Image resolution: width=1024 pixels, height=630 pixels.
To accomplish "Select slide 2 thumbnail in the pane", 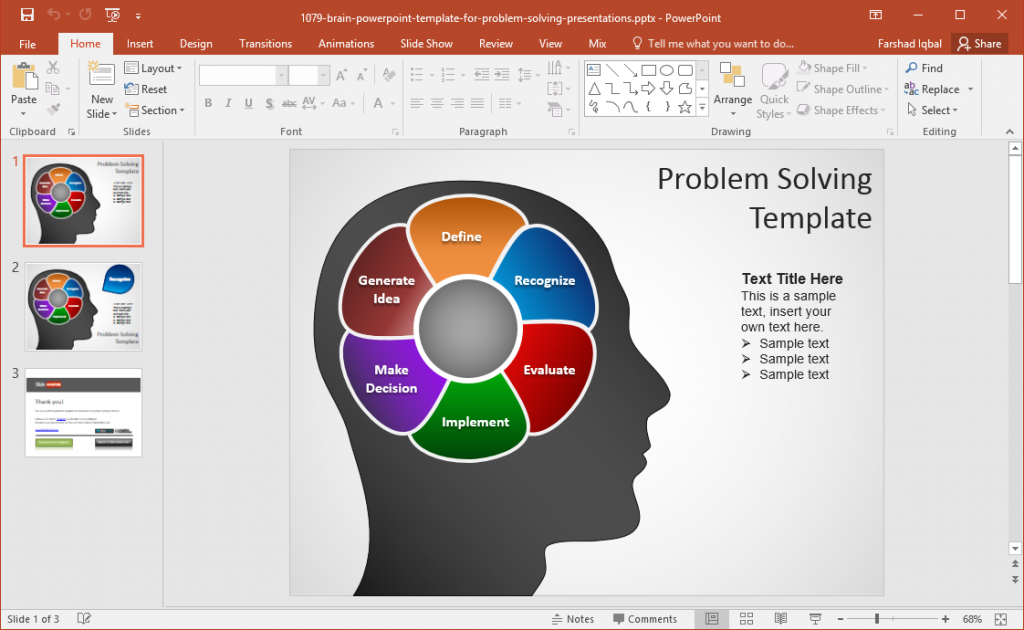I will (x=83, y=305).
